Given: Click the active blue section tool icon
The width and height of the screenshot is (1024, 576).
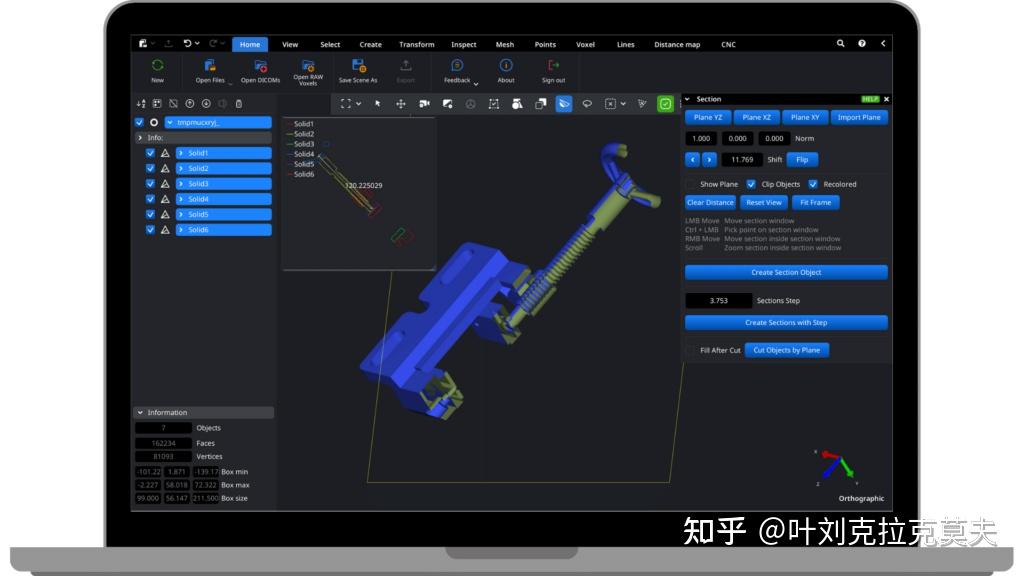Looking at the screenshot, I should tap(564, 104).
